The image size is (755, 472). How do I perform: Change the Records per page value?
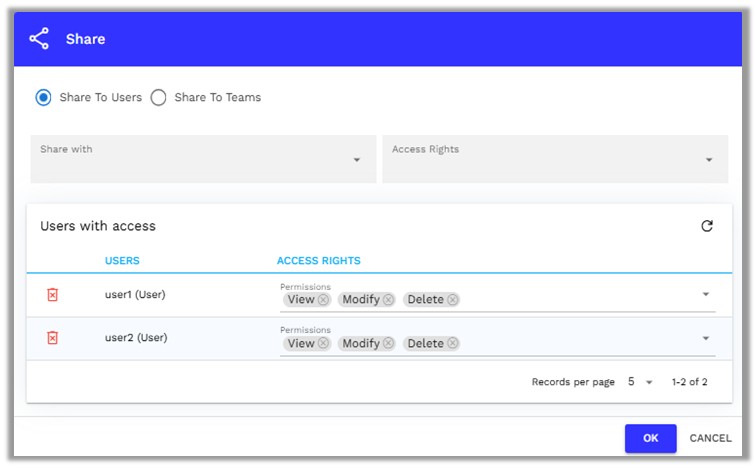640,382
